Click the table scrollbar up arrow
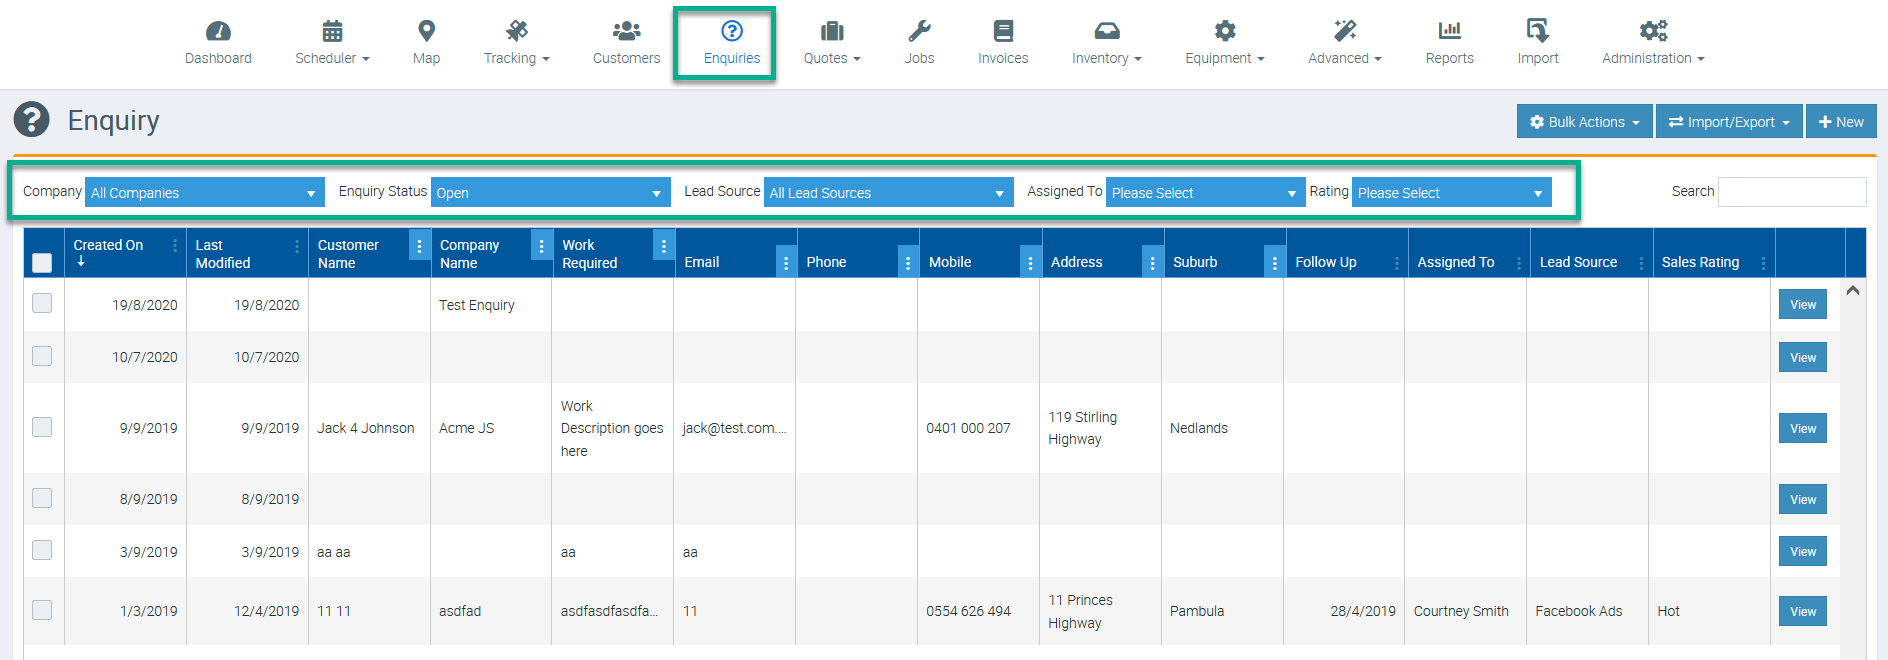 point(1853,291)
